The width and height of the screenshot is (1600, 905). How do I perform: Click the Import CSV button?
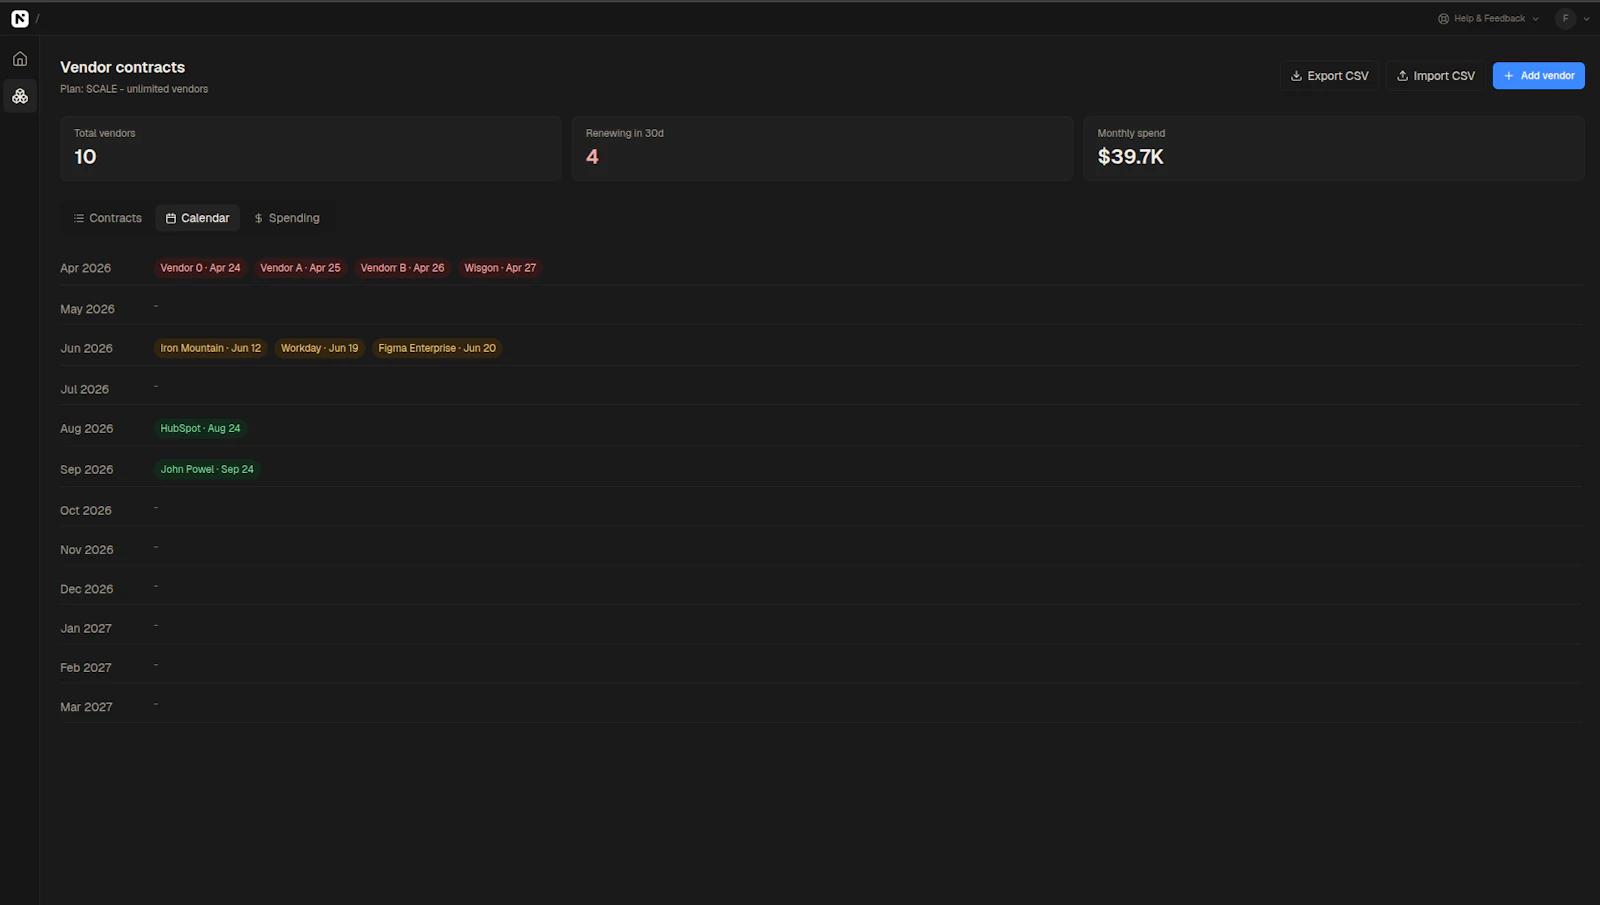(x=1435, y=76)
